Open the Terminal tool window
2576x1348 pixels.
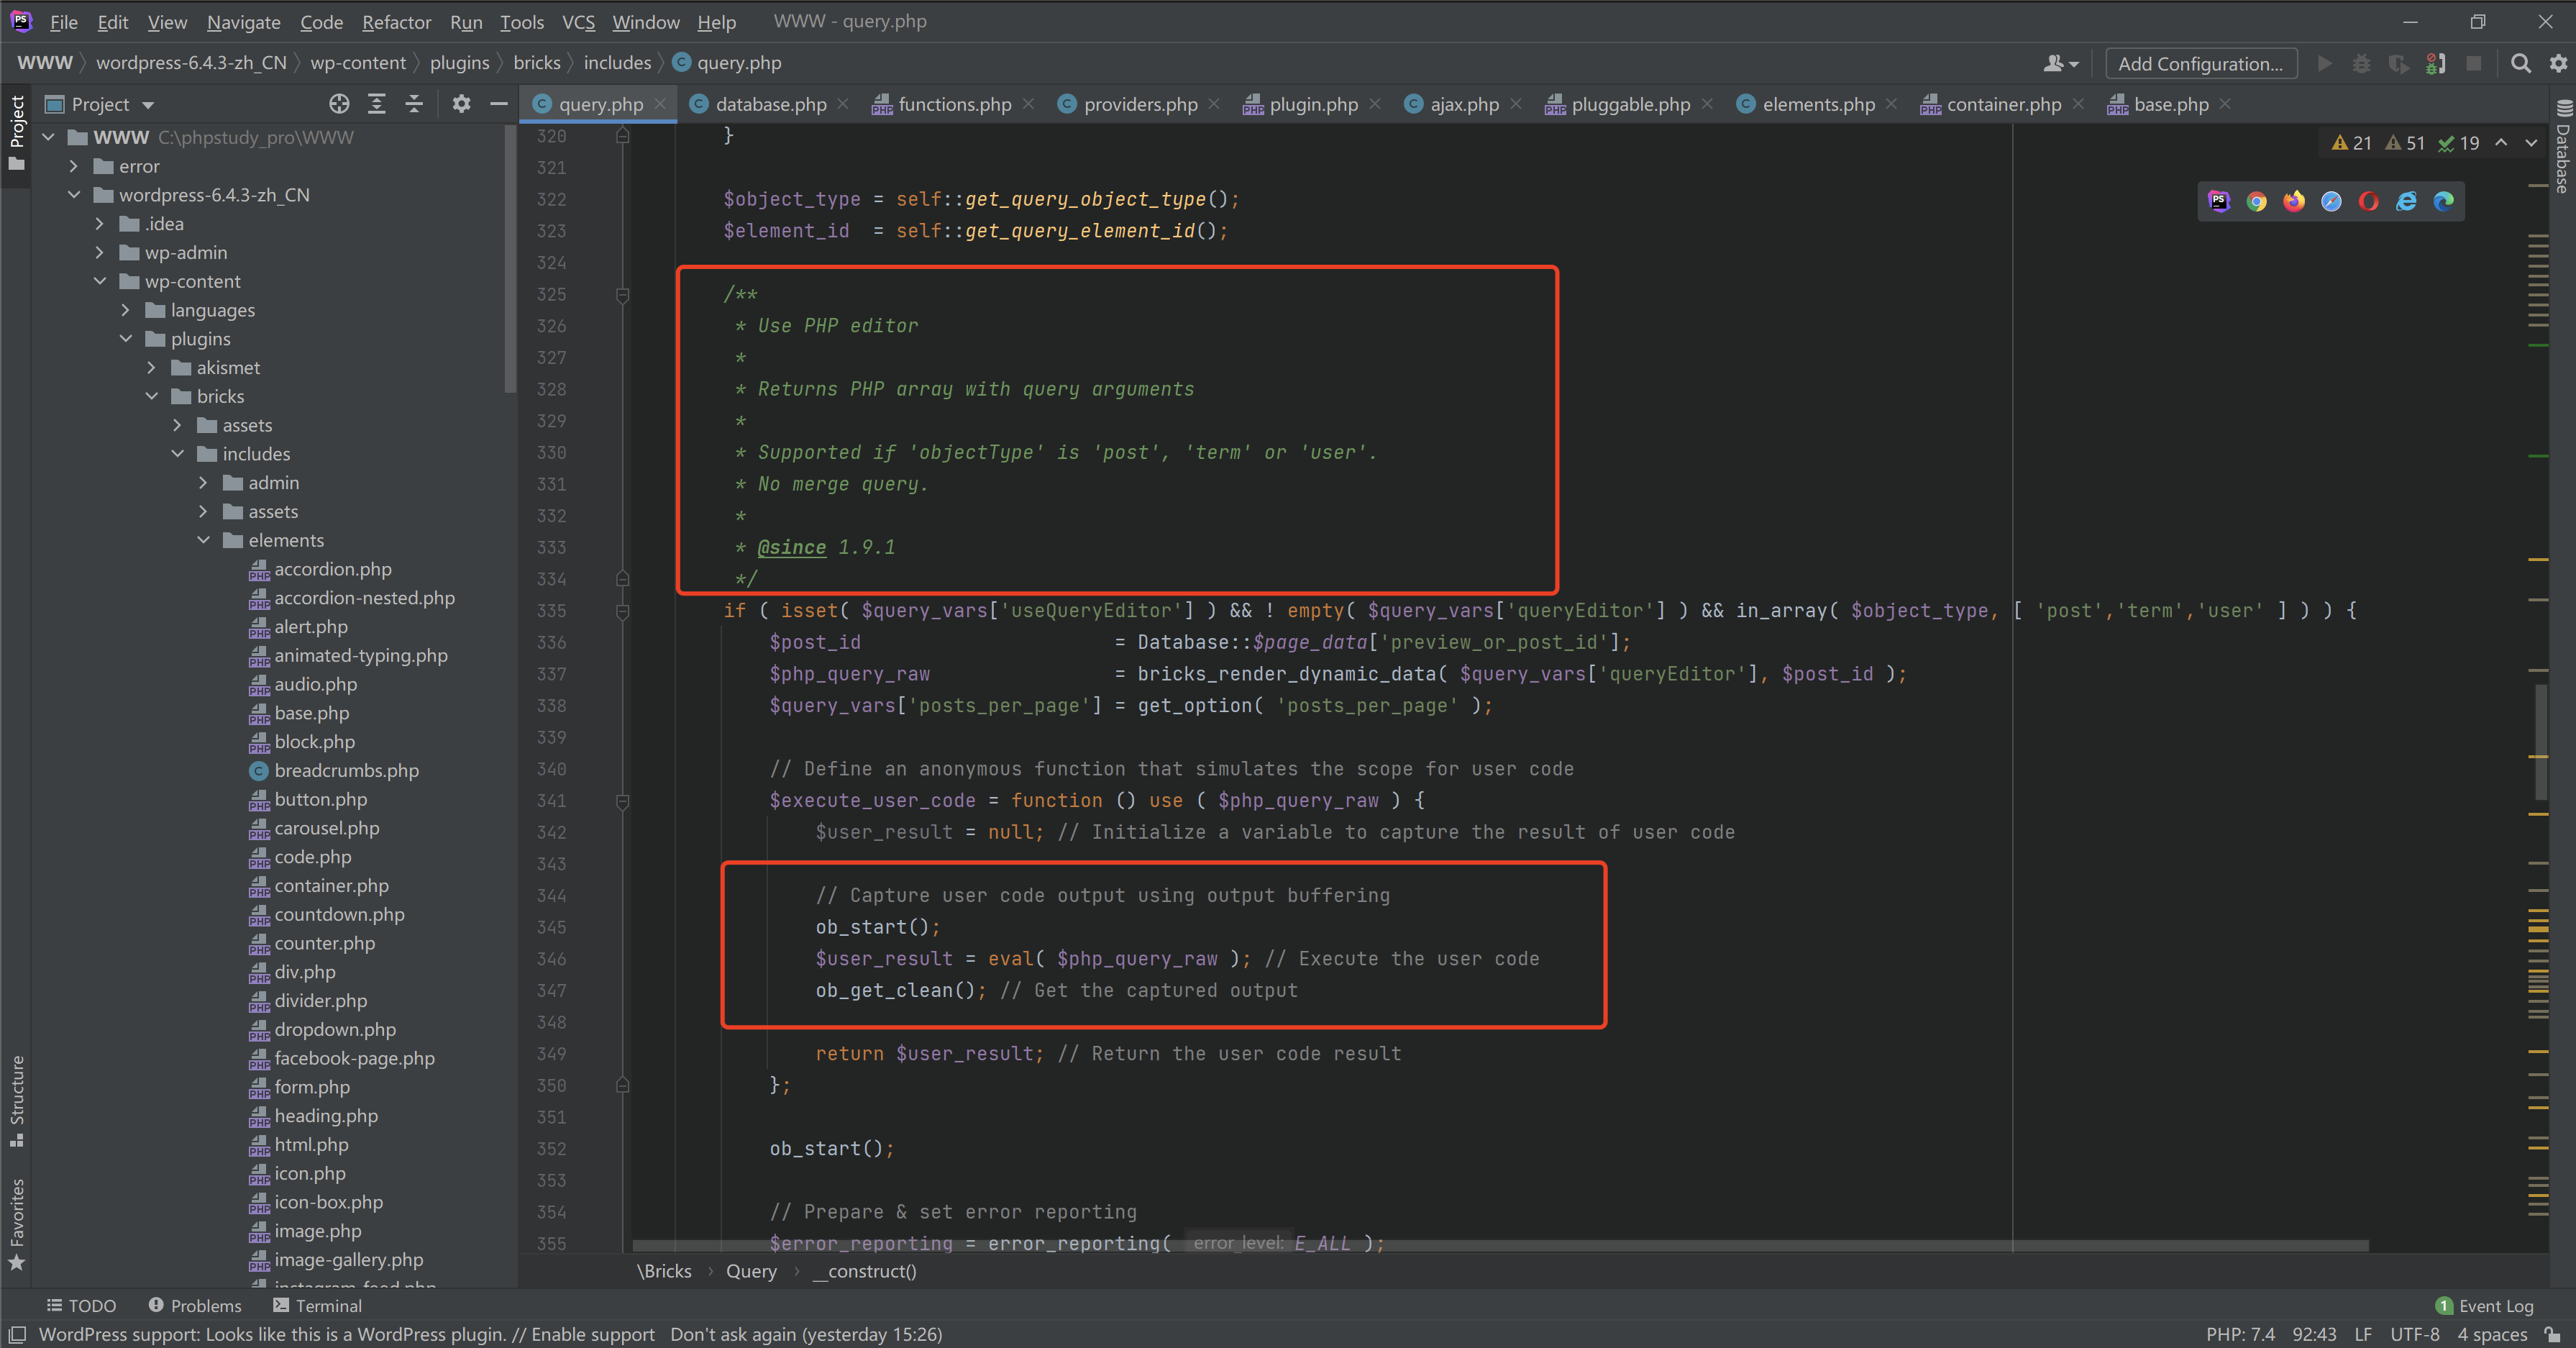[x=317, y=1305]
